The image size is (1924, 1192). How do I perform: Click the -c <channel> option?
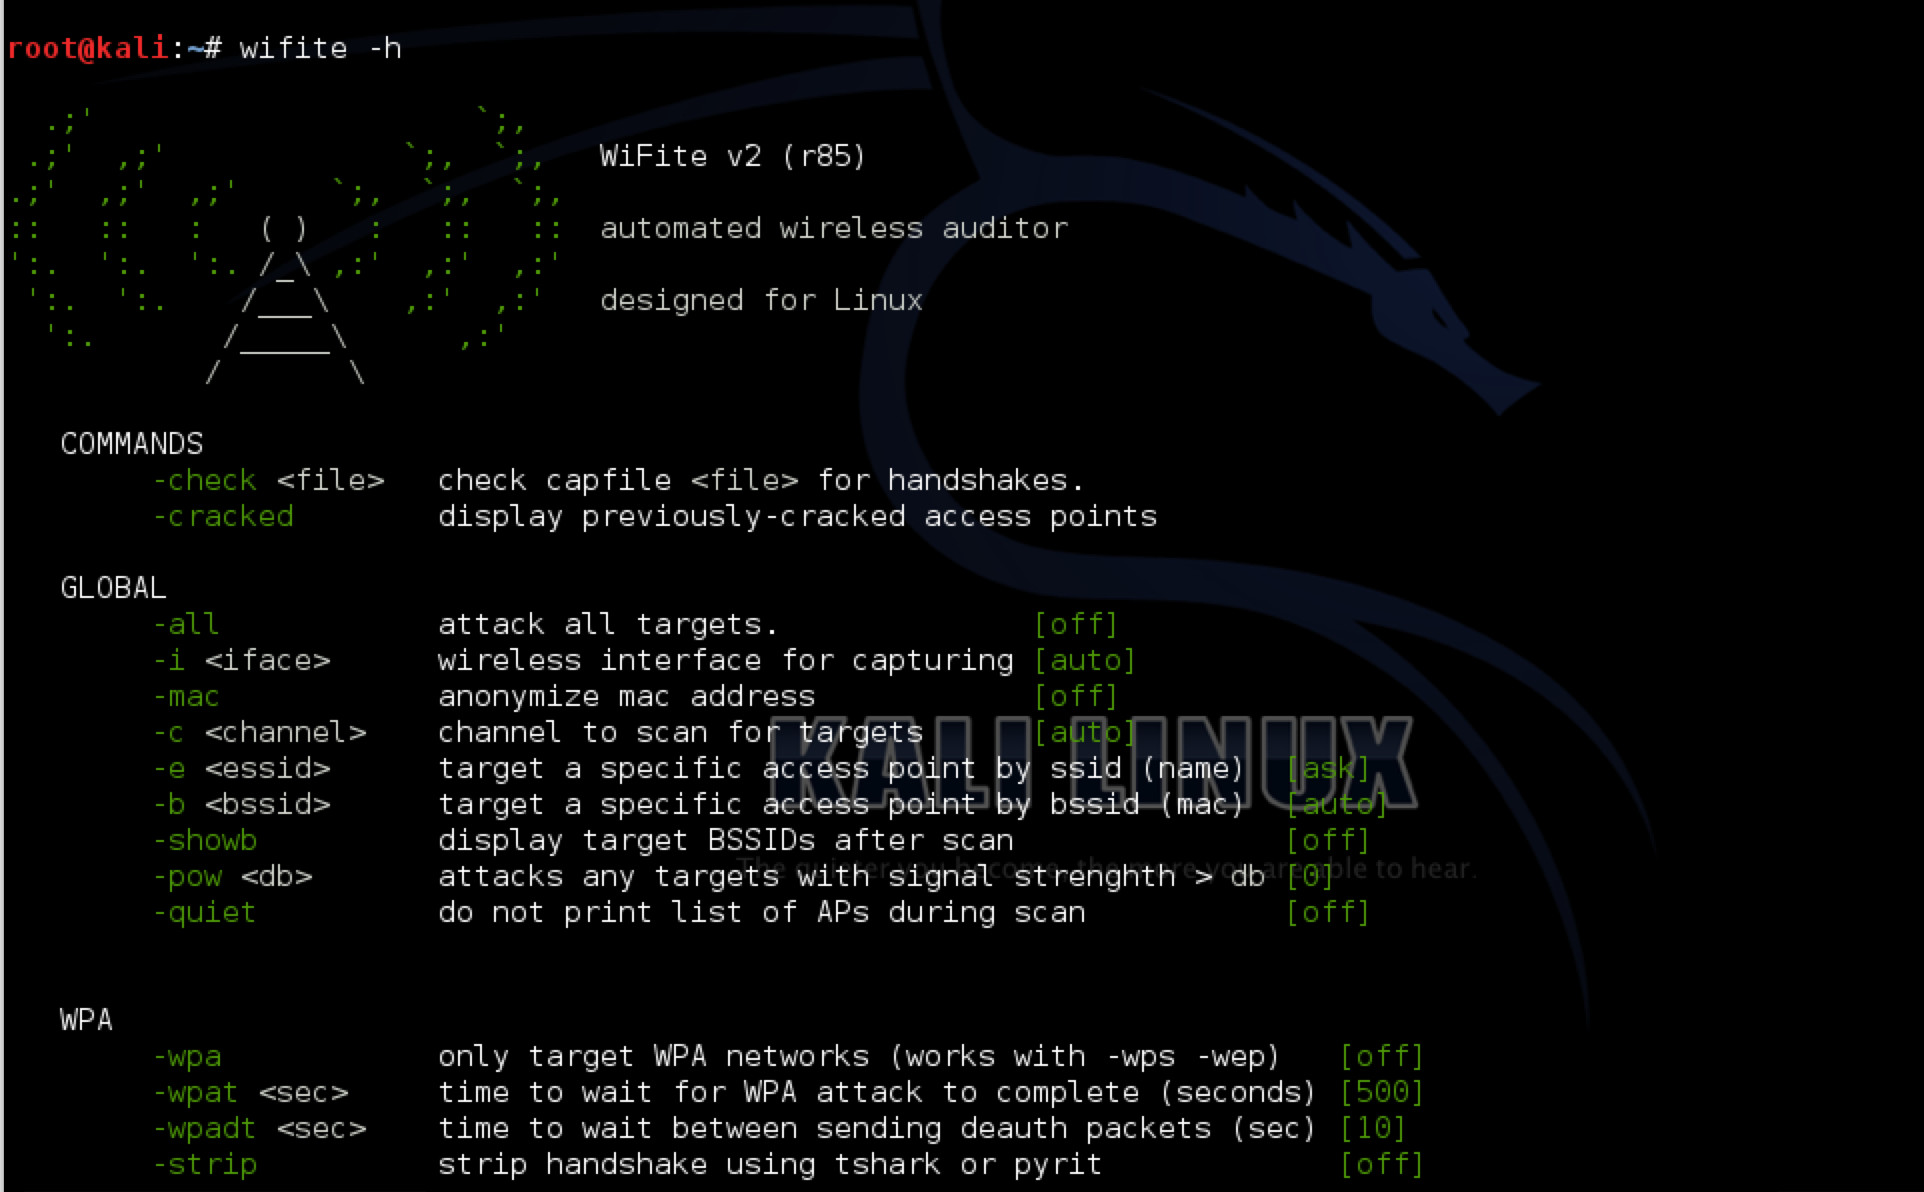tap(260, 732)
